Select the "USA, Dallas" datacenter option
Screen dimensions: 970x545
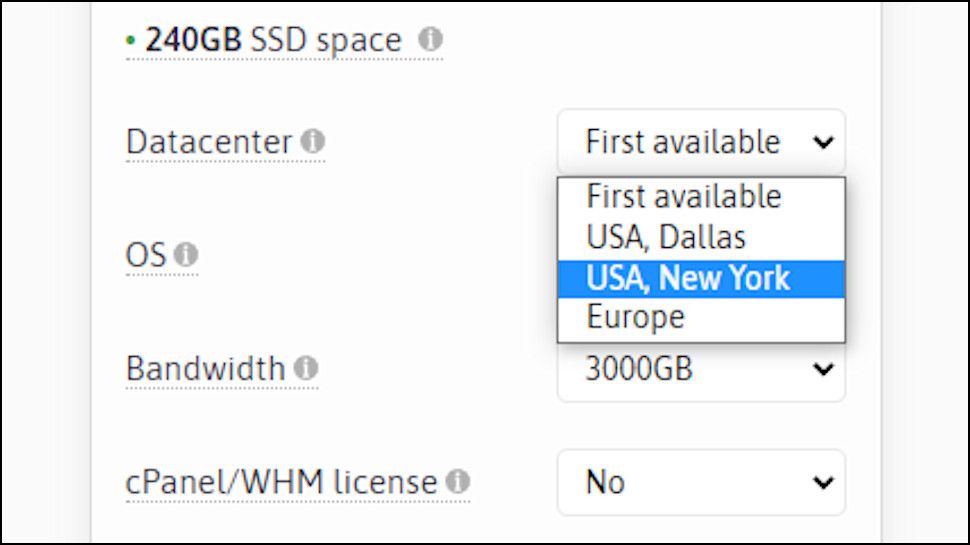click(x=666, y=237)
